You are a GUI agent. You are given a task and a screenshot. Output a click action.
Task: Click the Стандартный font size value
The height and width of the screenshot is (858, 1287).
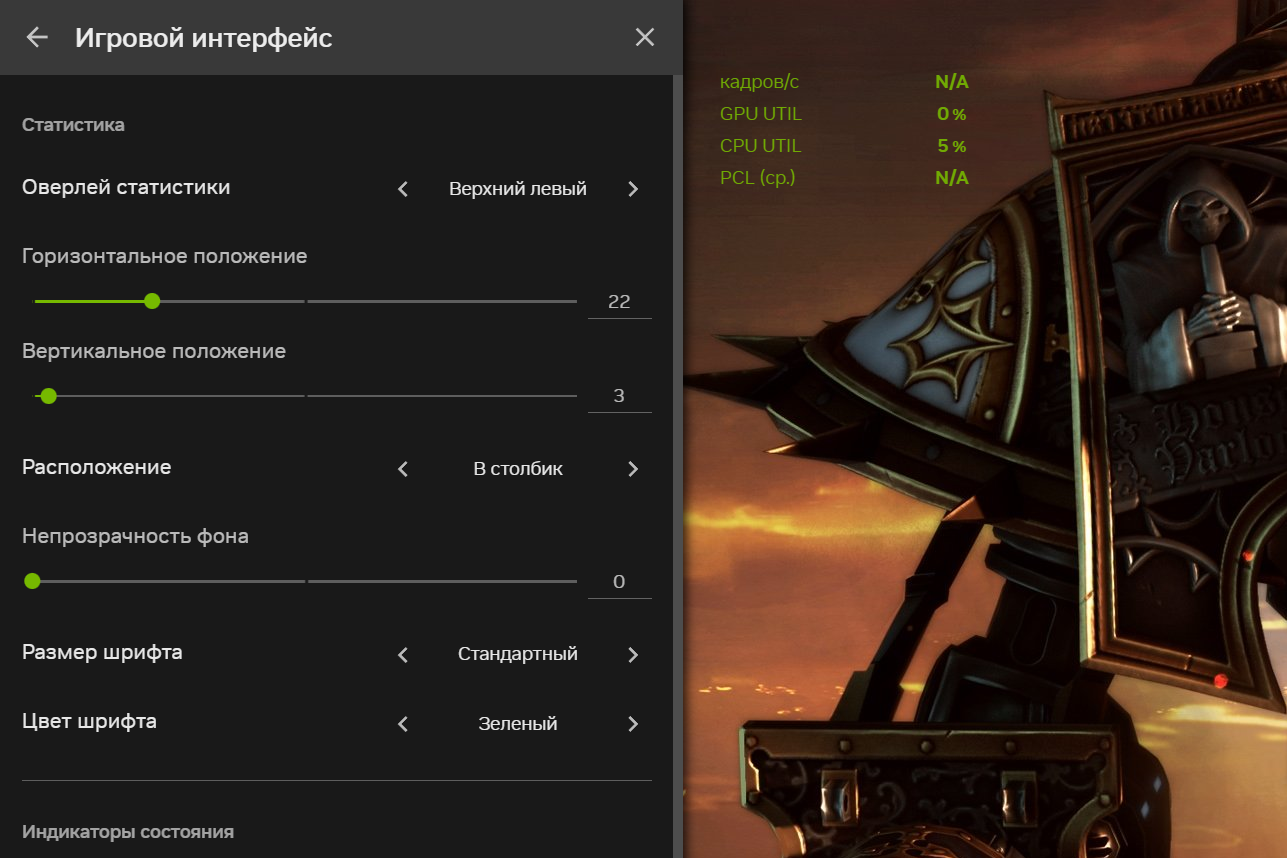(518, 655)
